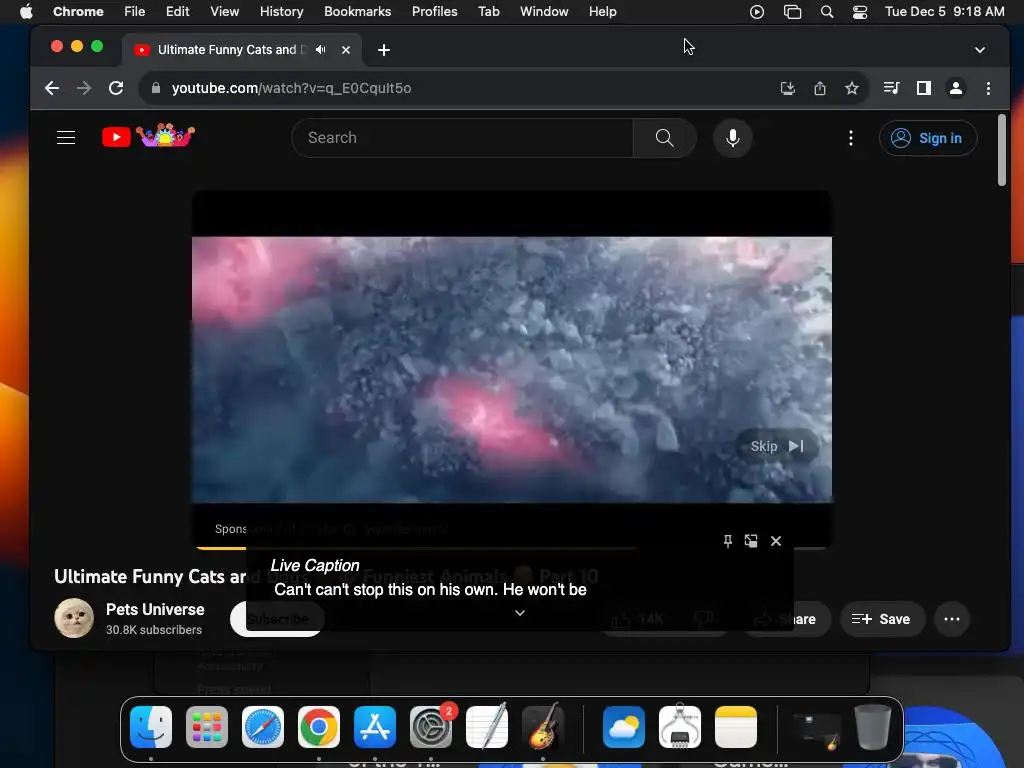The height and width of the screenshot is (768, 1024).
Task: Open GarageBand from the Dock
Action: (543, 727)
